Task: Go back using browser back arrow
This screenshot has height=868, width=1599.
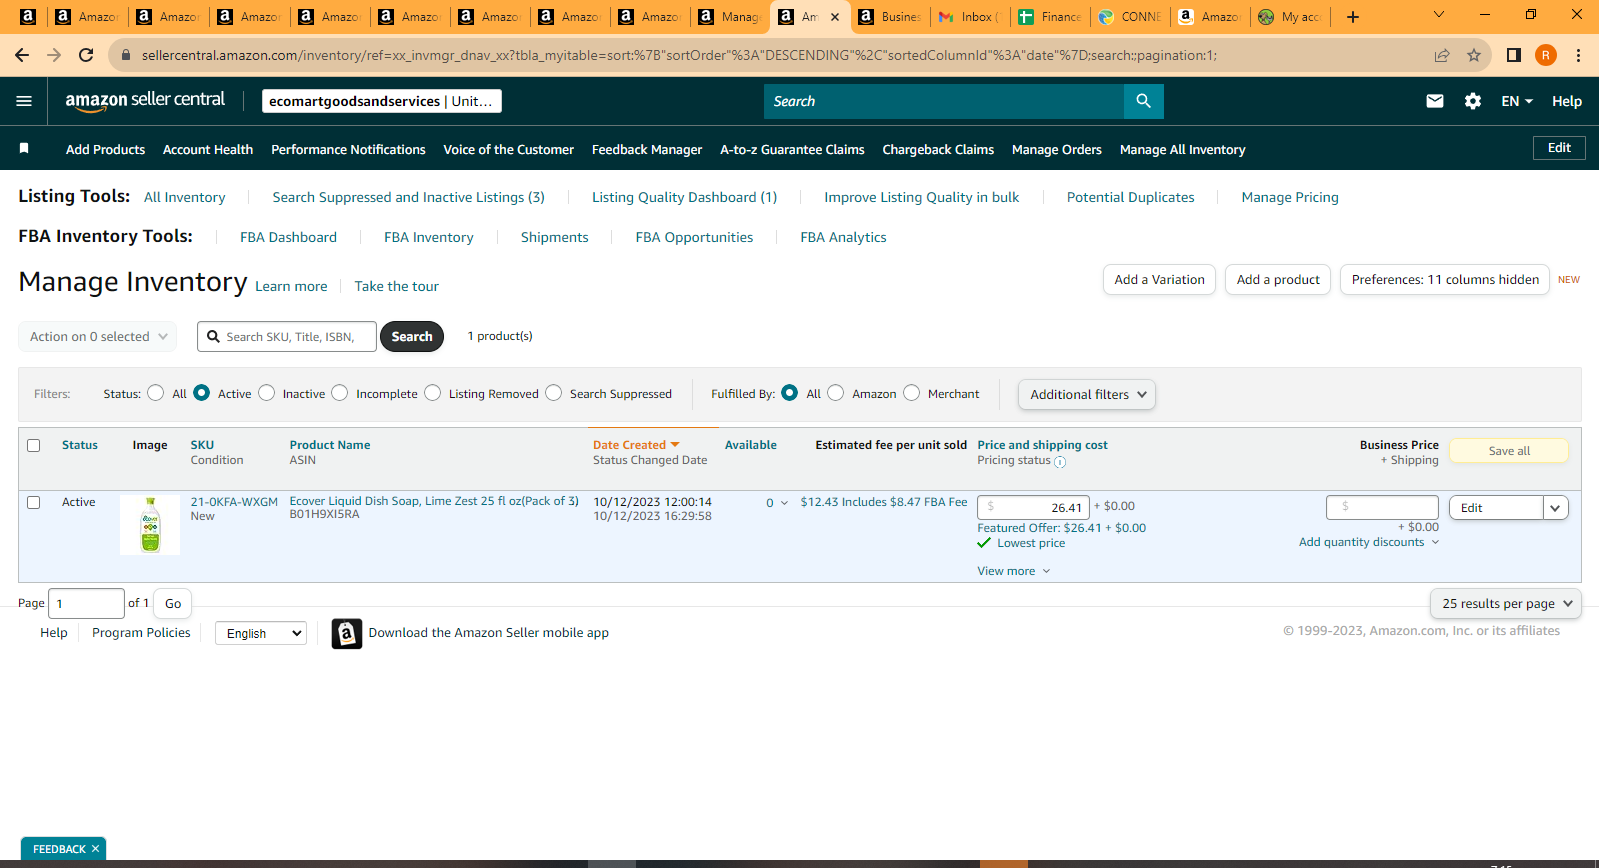Action: click(22, 55)
